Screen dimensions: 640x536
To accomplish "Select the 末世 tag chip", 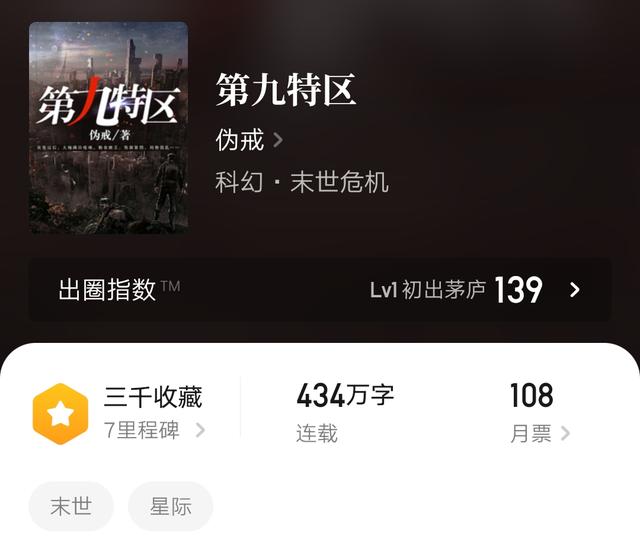I will tap(71, 506).
